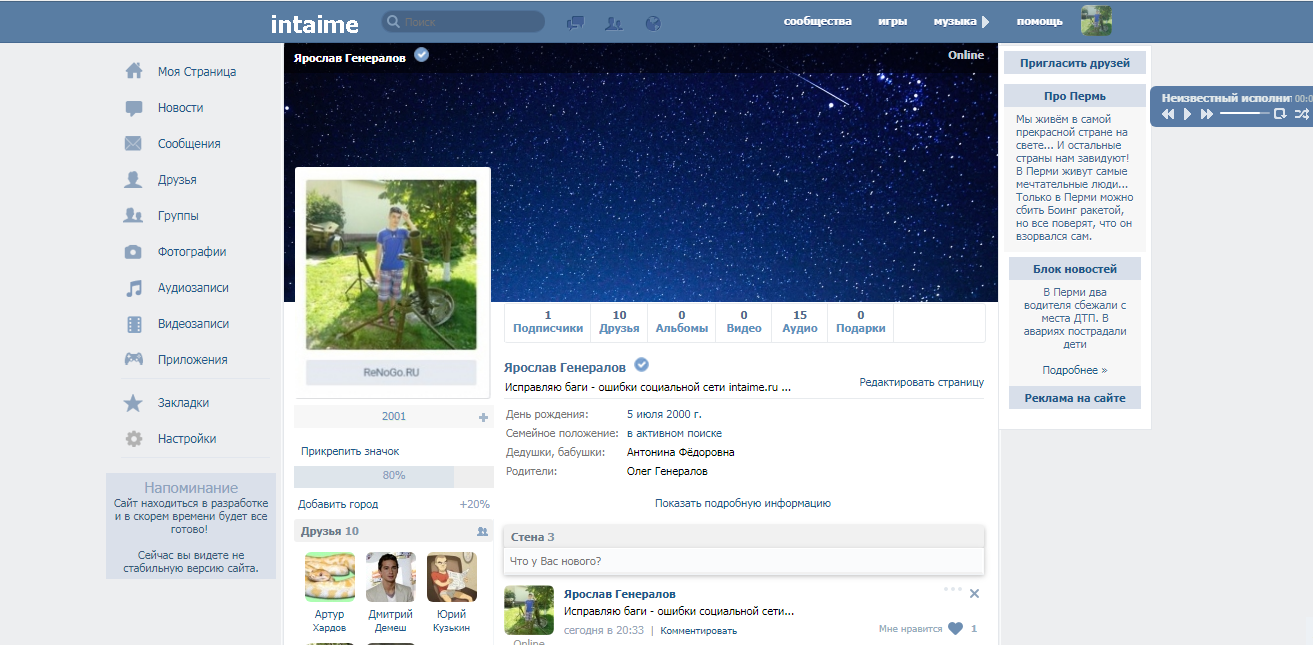Open Приложения gamepad icon

[x=133, y=359]
